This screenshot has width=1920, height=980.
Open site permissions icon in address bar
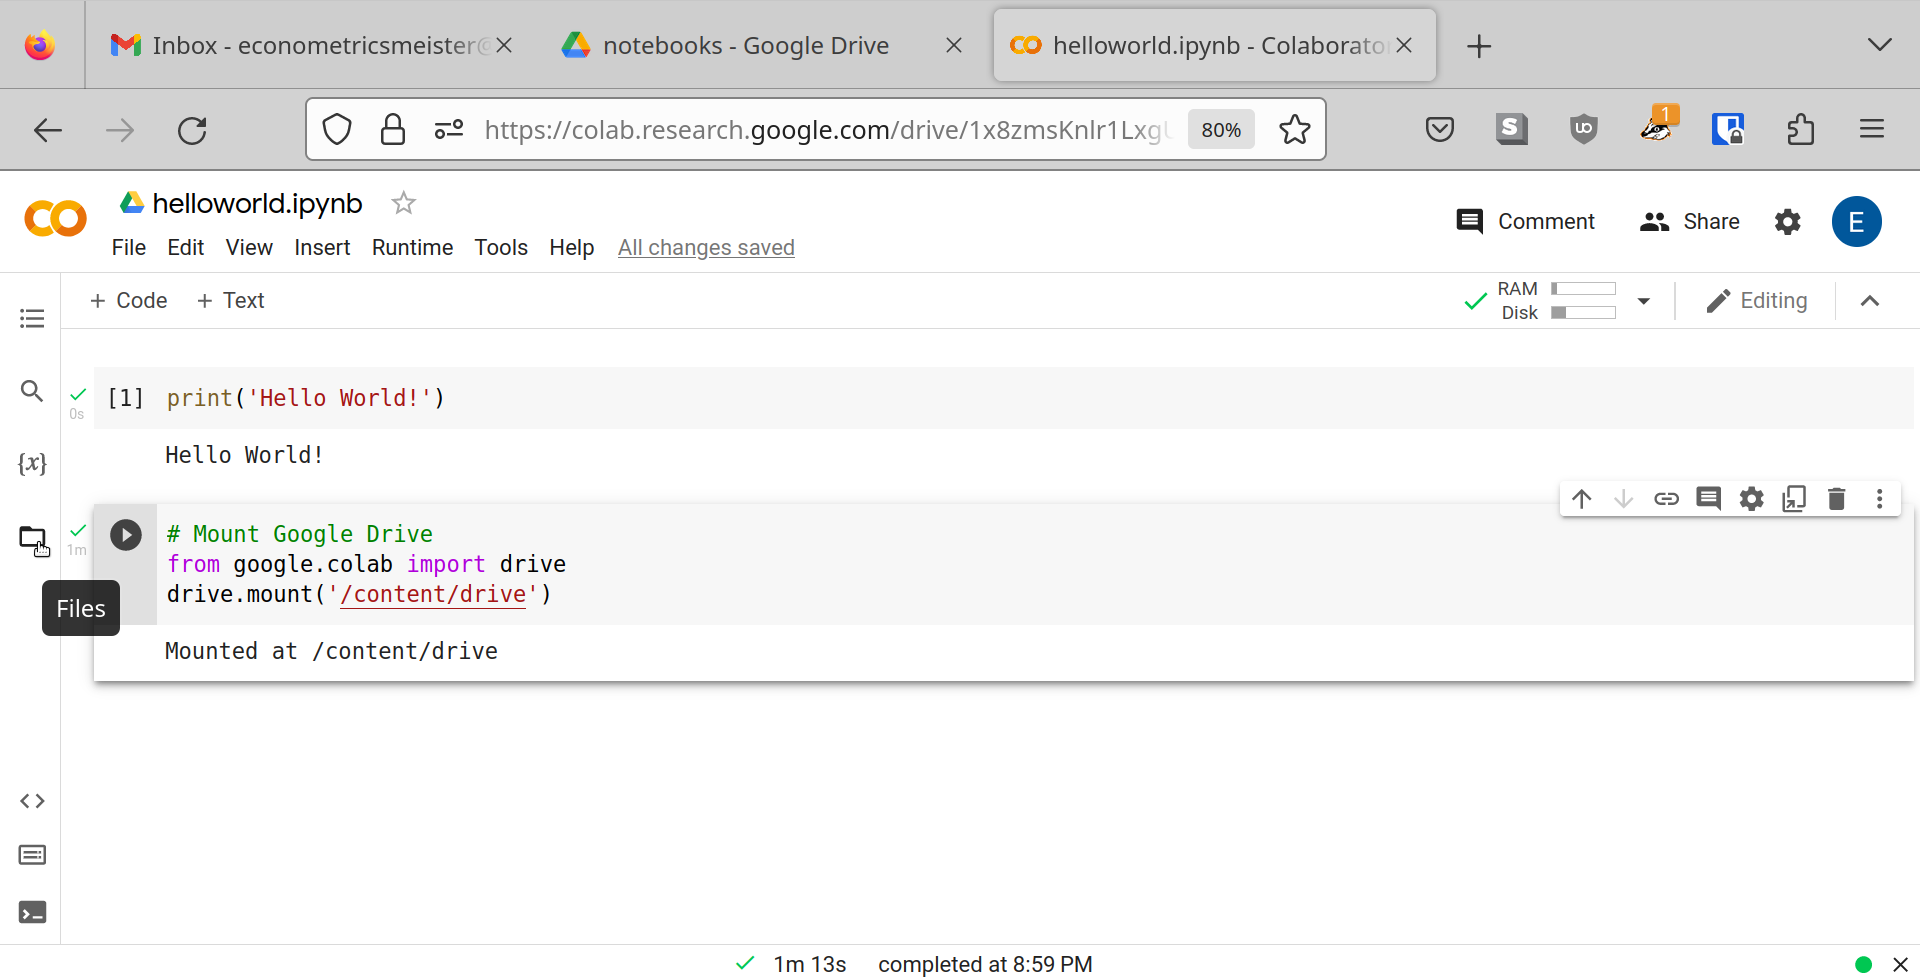pos(449,130)
